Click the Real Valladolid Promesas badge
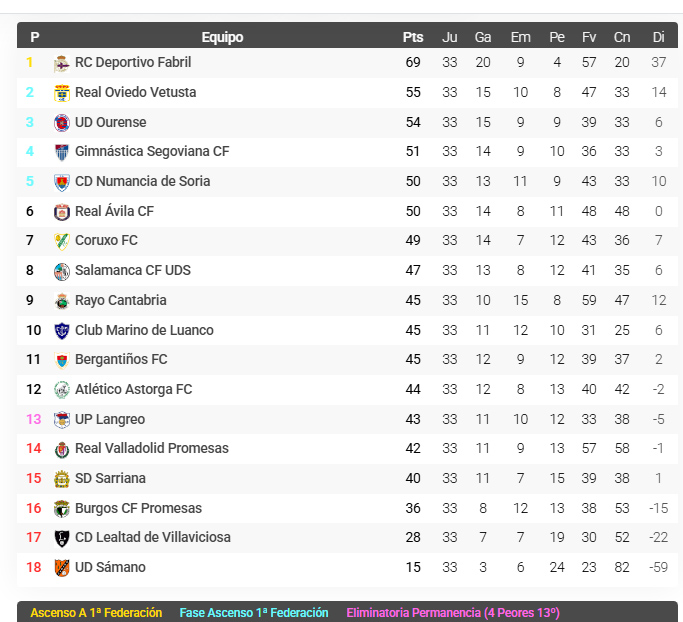Screen dimensions: 683x622 click(61, 449)
